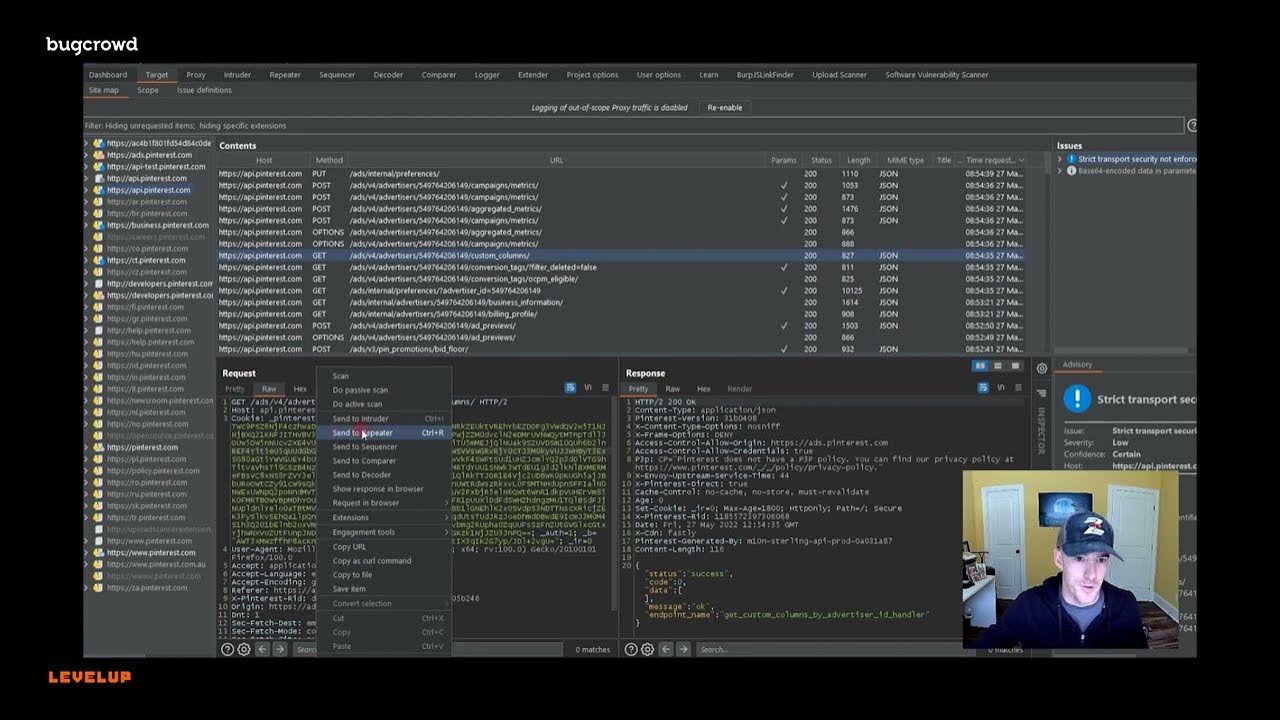1280x720 pixels.
Task: Click the Response search field
Action: pyautogui.click(x=835, y=650)
